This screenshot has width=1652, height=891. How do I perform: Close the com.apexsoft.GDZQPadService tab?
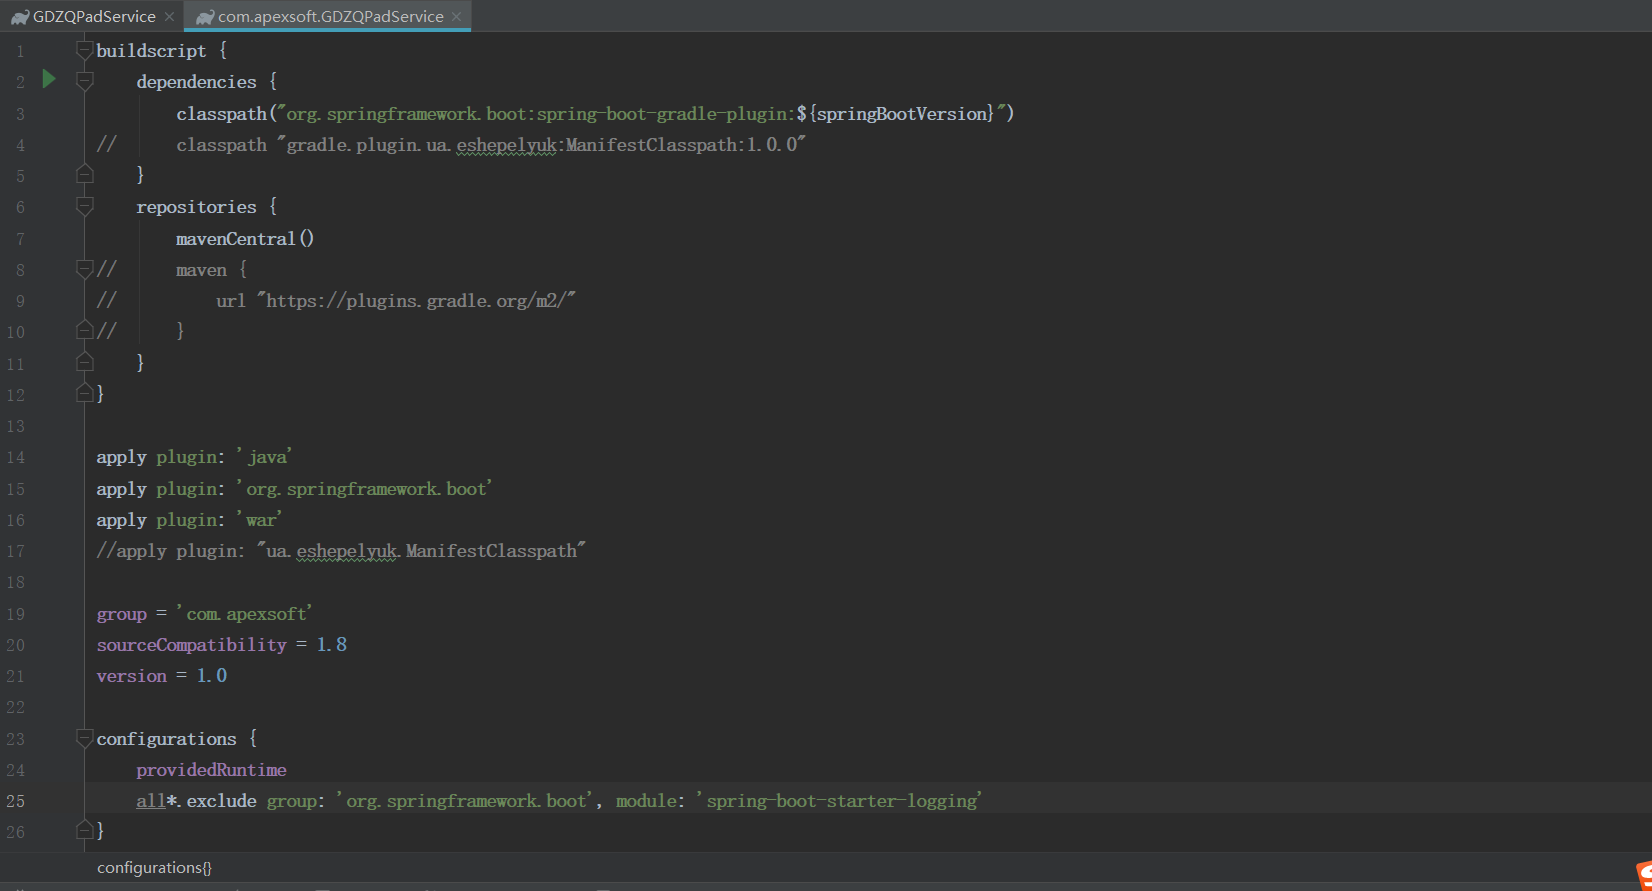tap(457, 17)
